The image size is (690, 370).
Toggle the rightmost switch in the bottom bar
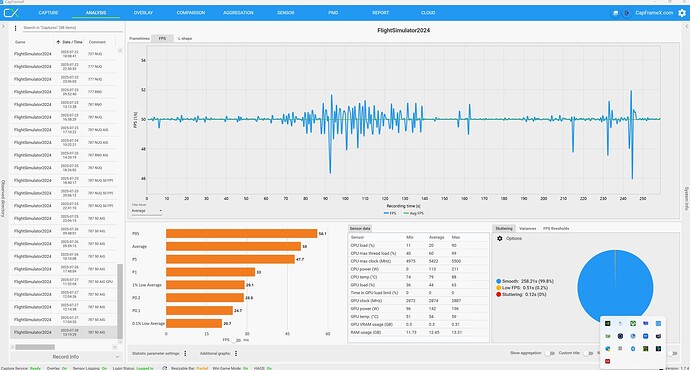(672, 353)
